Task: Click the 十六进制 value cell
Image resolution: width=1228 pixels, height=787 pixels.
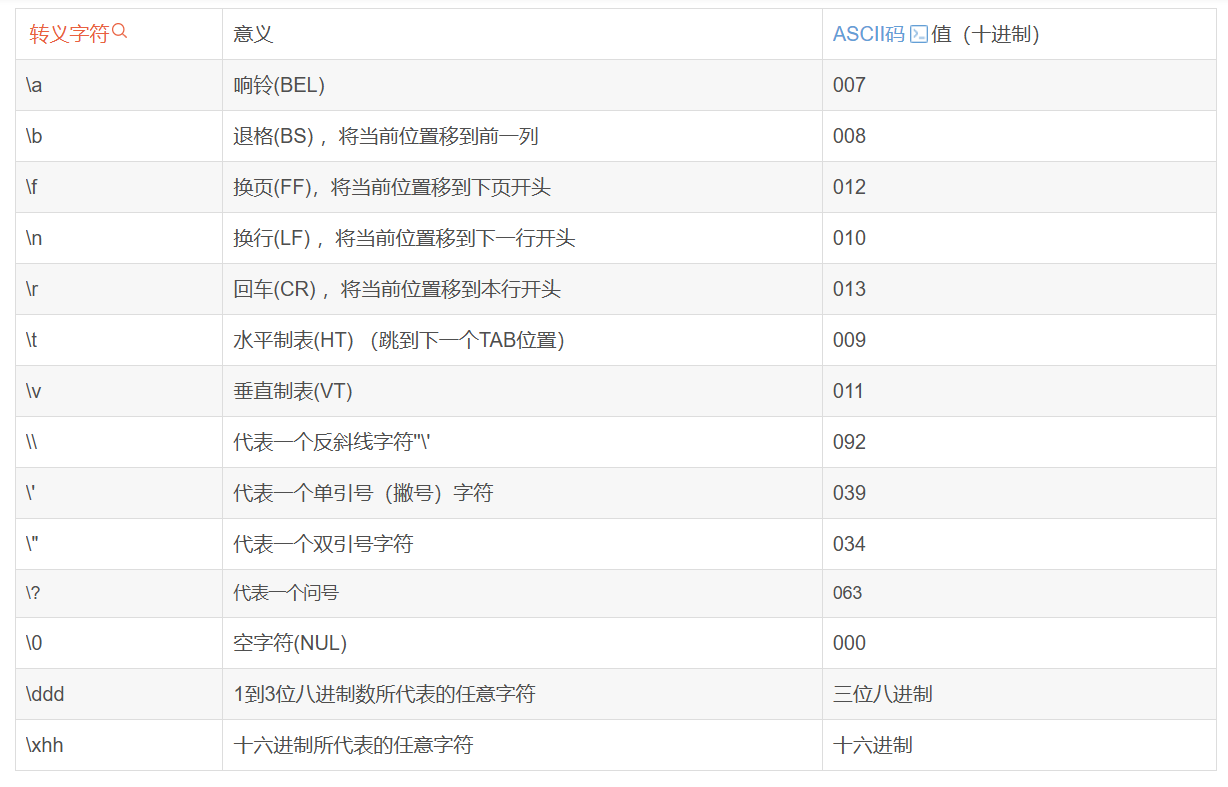Action: click(x=1019, y=745)
